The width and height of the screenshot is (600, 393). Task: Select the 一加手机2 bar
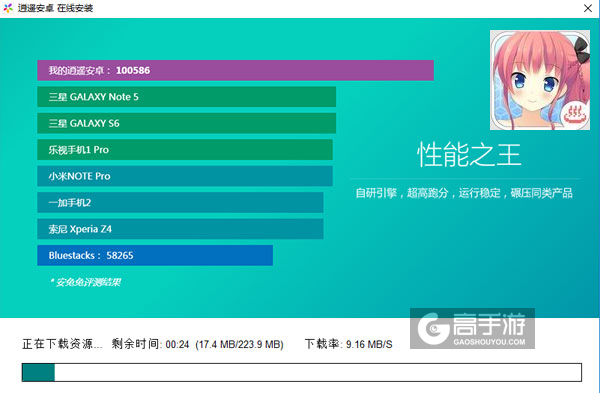pos(180,202)
